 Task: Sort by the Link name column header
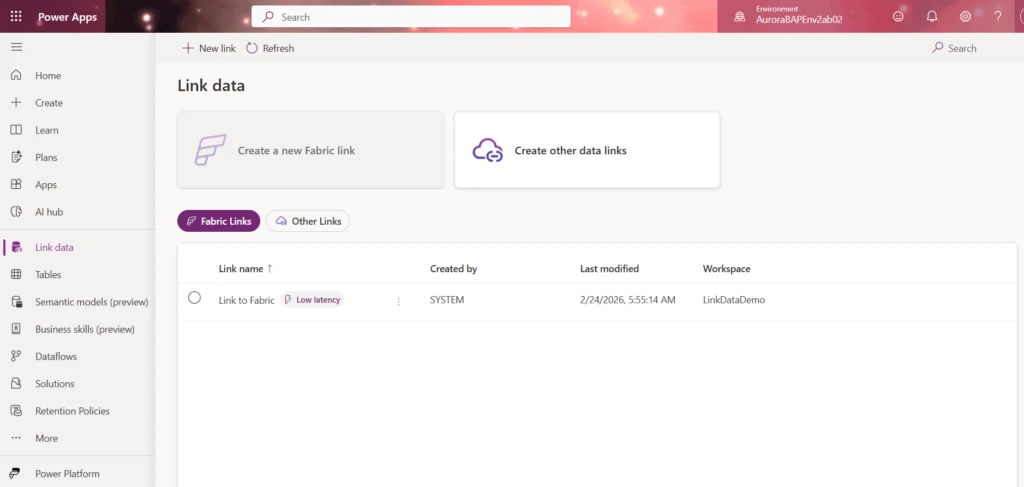point(246,268)
